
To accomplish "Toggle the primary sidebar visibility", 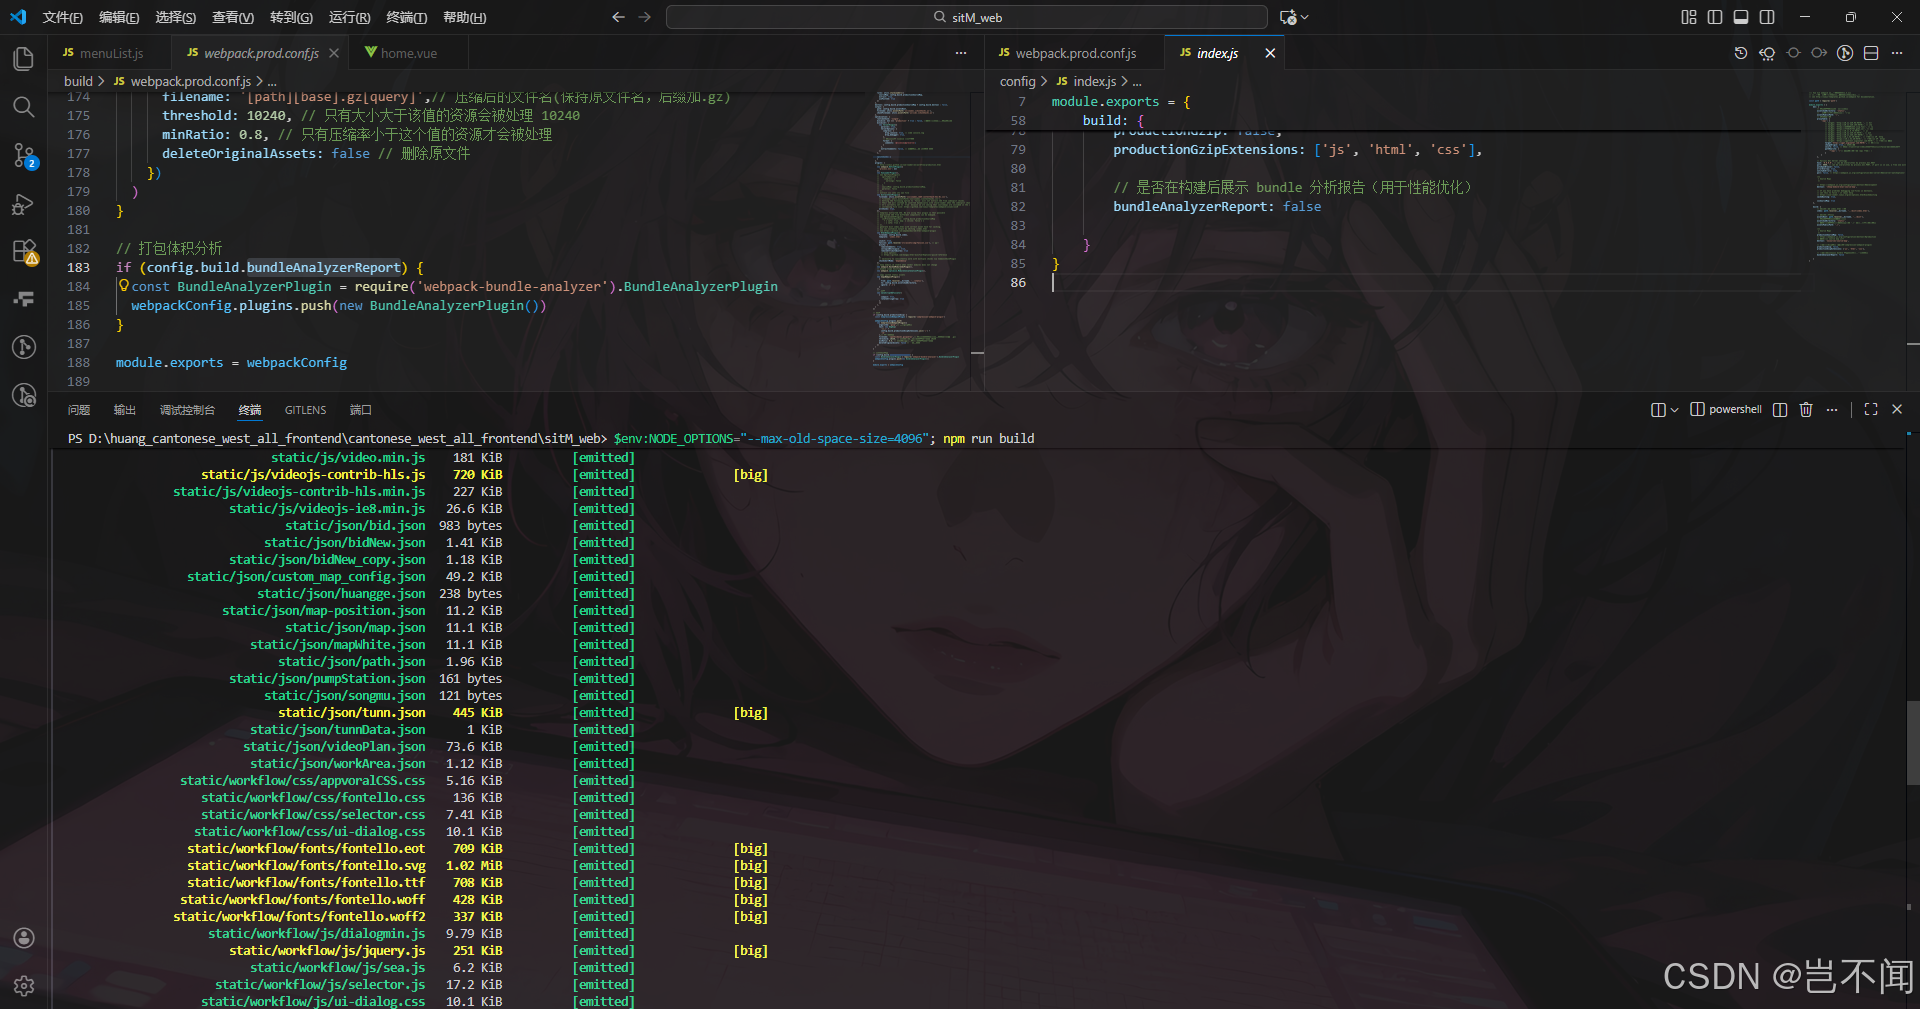I will pyautogui.click(x=1715, y=17).
